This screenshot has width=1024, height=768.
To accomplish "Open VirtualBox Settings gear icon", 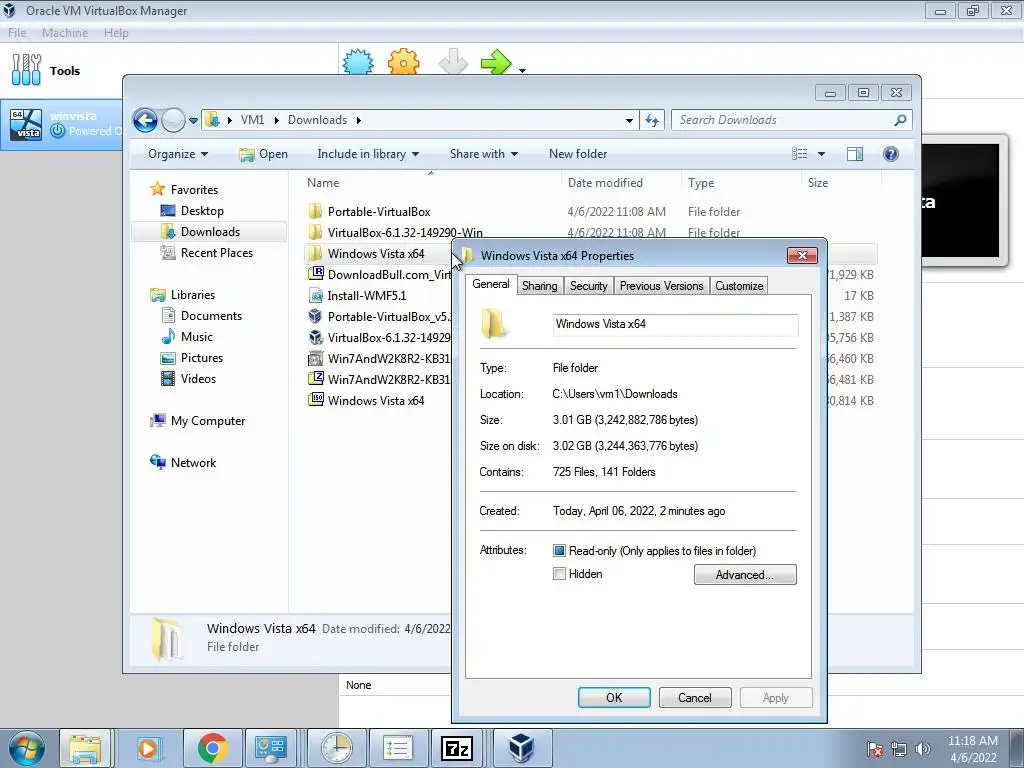I will [404, 62].
